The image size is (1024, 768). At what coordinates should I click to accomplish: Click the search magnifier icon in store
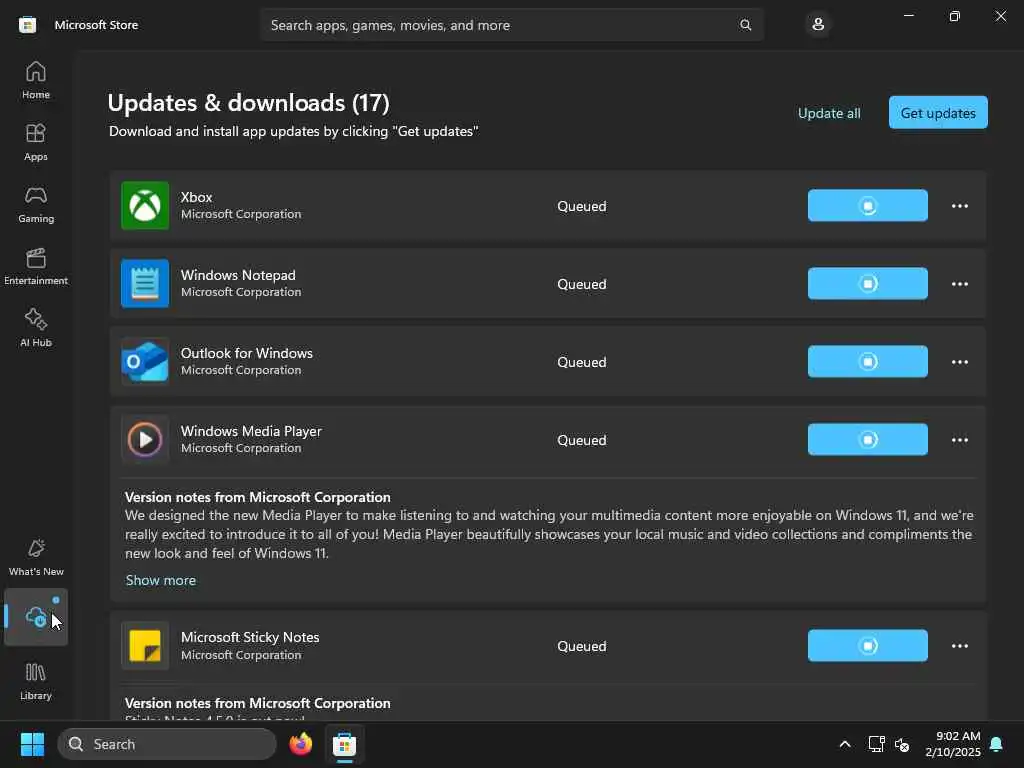click(745, 25)
